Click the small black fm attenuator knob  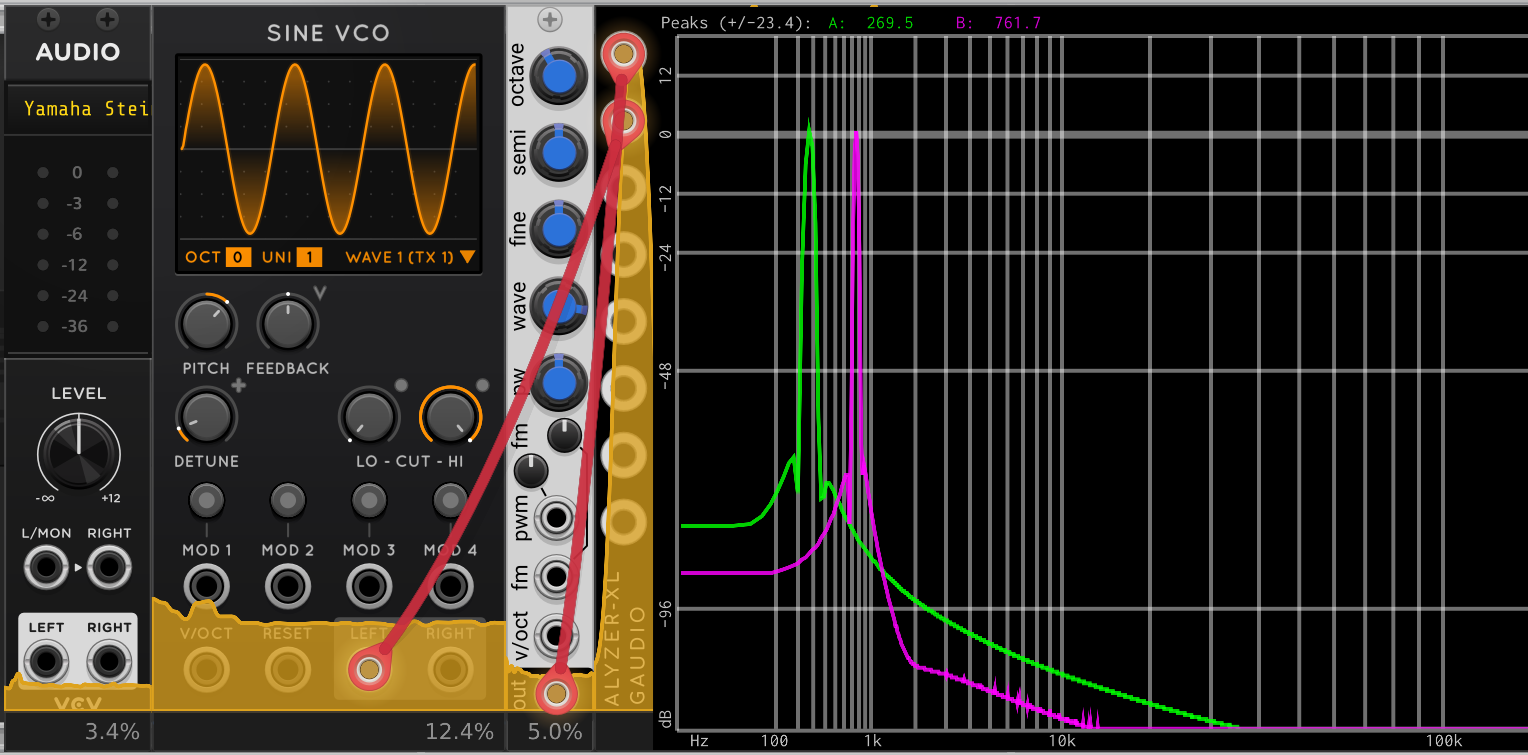(565, 434)
